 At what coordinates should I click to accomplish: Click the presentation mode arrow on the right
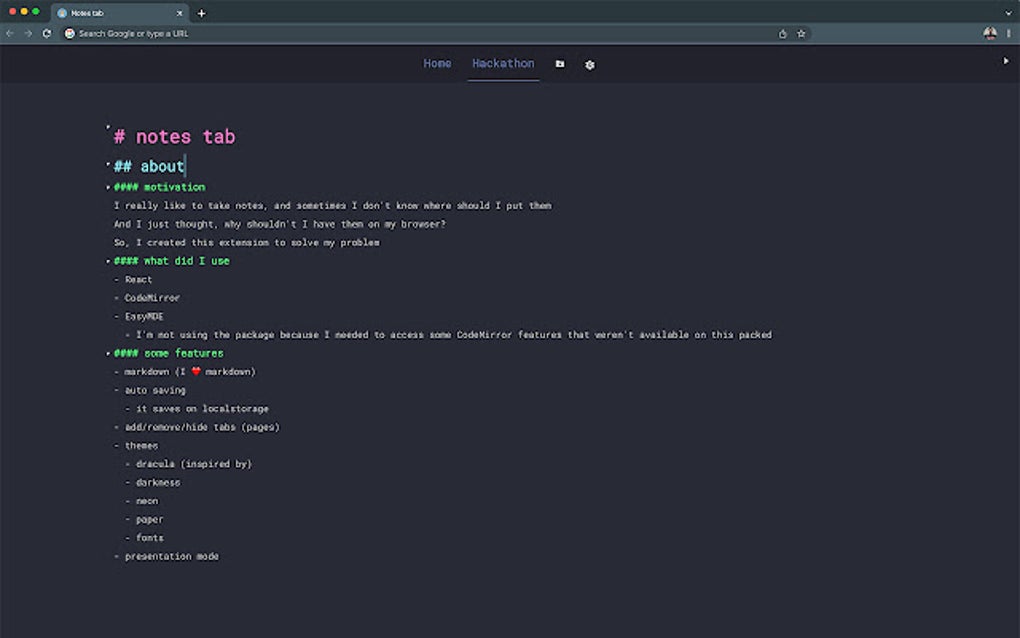[x=1007, y=60]
